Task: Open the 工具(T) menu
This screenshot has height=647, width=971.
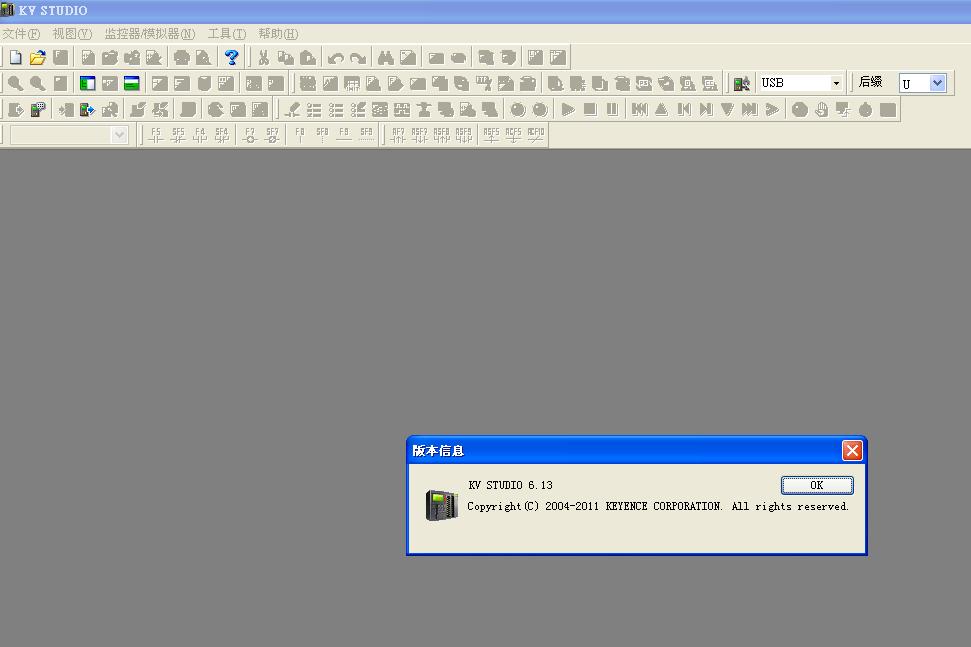Action: tap(226, 34)
